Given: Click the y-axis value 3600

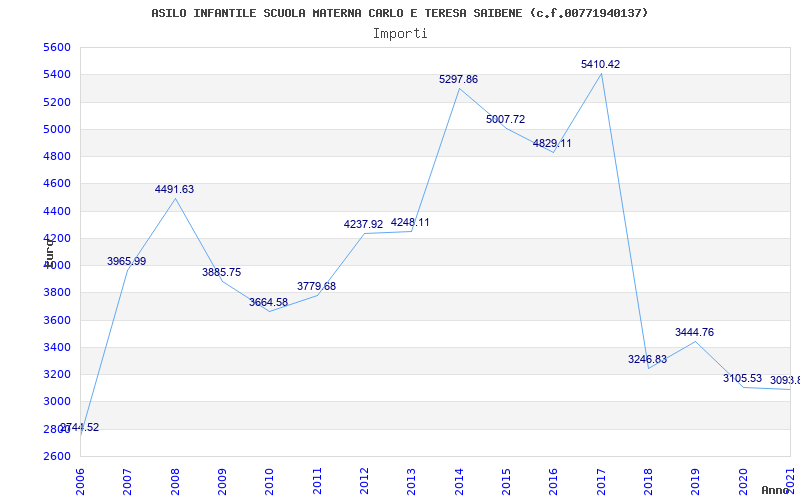Looking at the screenshot, I should click(57, 320).
